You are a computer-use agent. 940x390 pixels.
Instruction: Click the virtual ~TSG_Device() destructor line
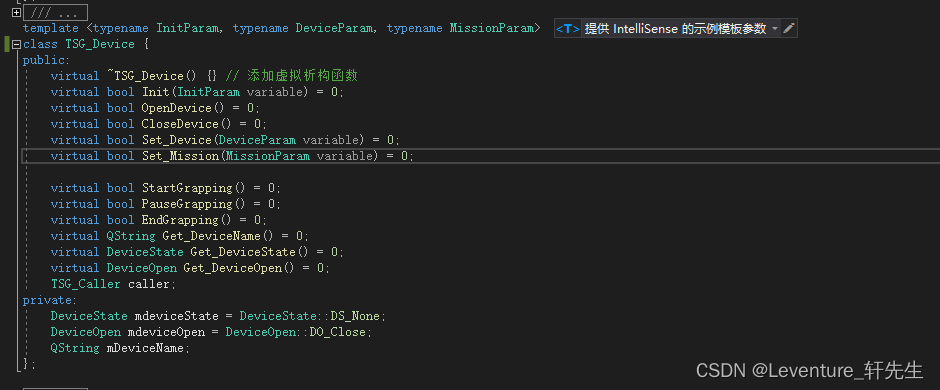[204, 76]
